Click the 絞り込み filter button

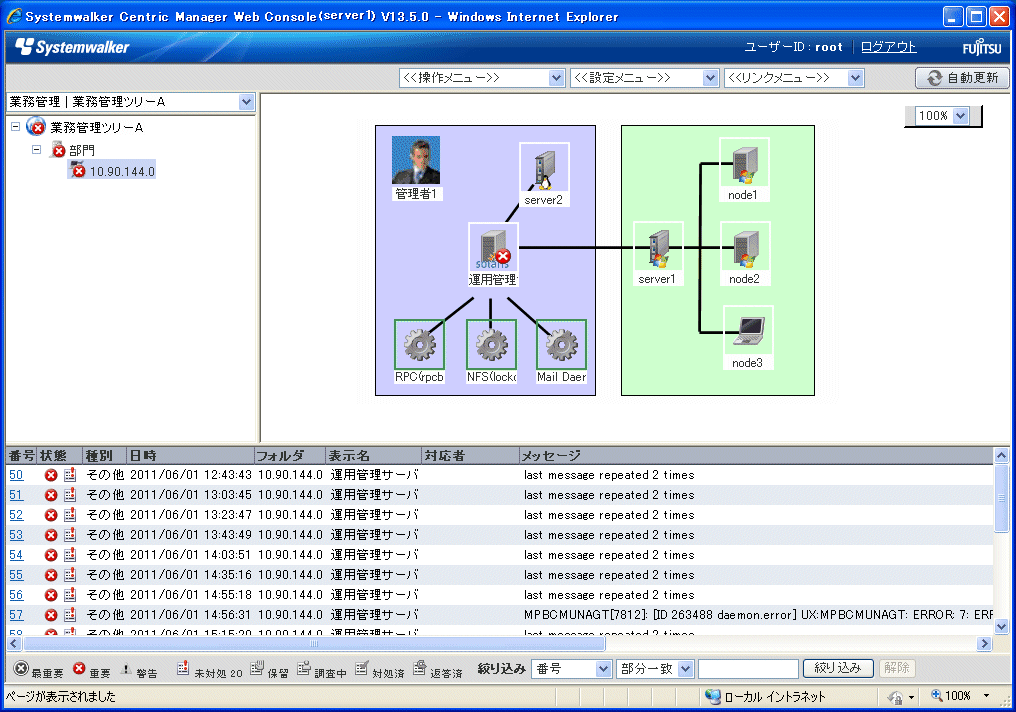tap(838, 668)
